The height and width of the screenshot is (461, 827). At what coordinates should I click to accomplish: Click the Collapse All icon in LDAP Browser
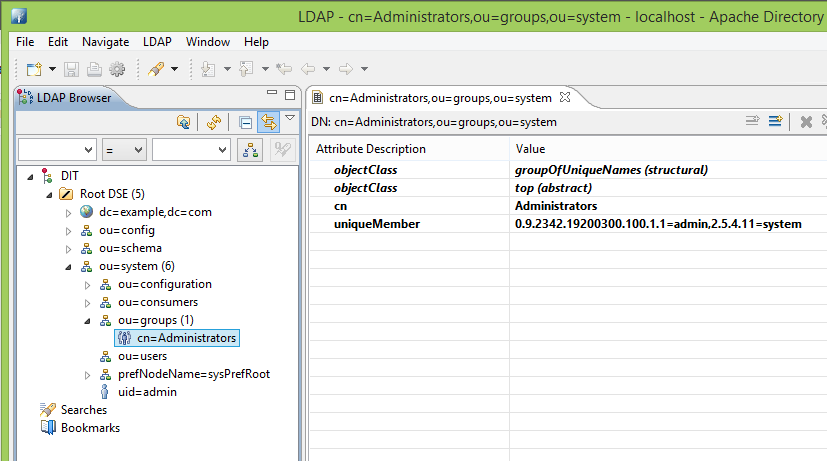click(245, 122)
